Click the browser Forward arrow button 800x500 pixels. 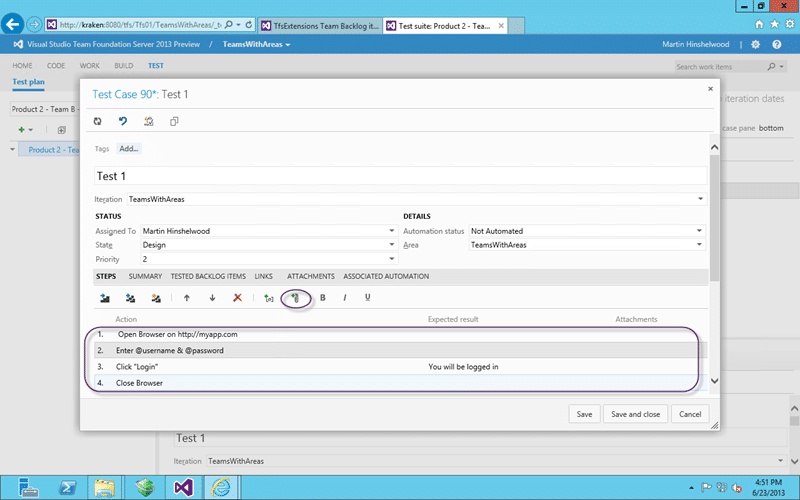coord(34,24)
